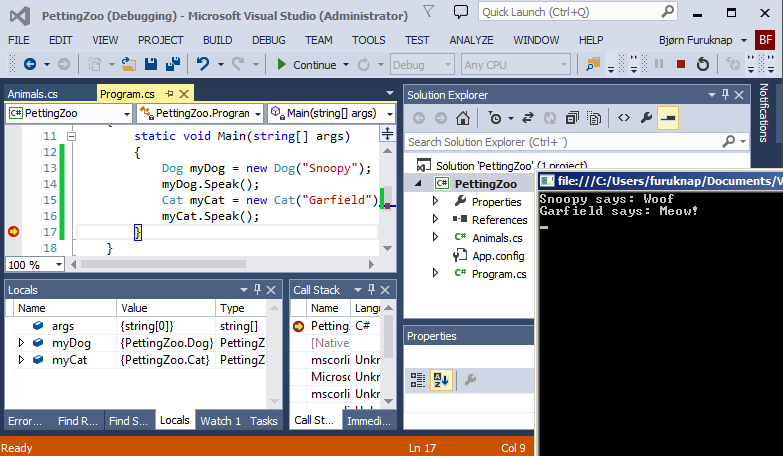Click the Continue debugging play button
This screenshot has height=456, width=783.
[x=282, y=64]
